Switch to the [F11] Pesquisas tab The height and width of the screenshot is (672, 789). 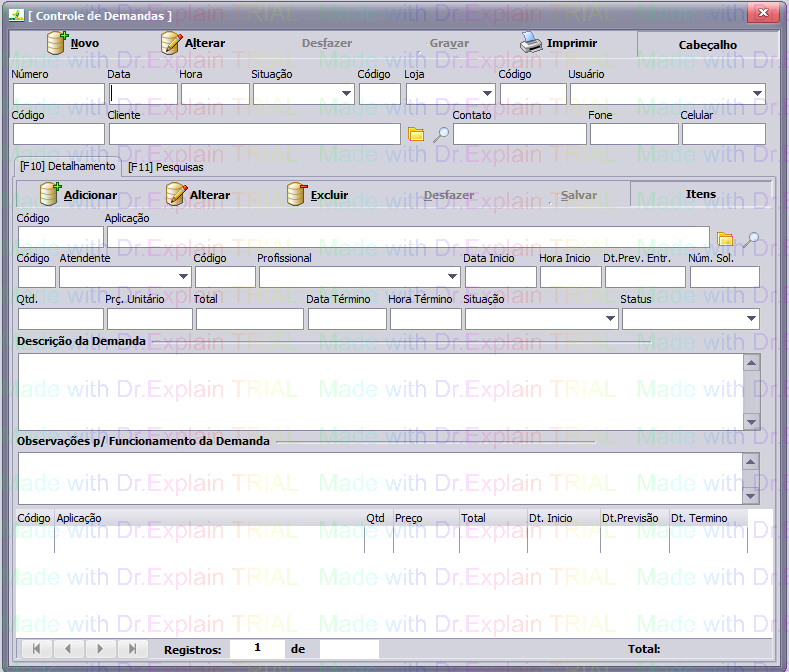tap(165, 167)
